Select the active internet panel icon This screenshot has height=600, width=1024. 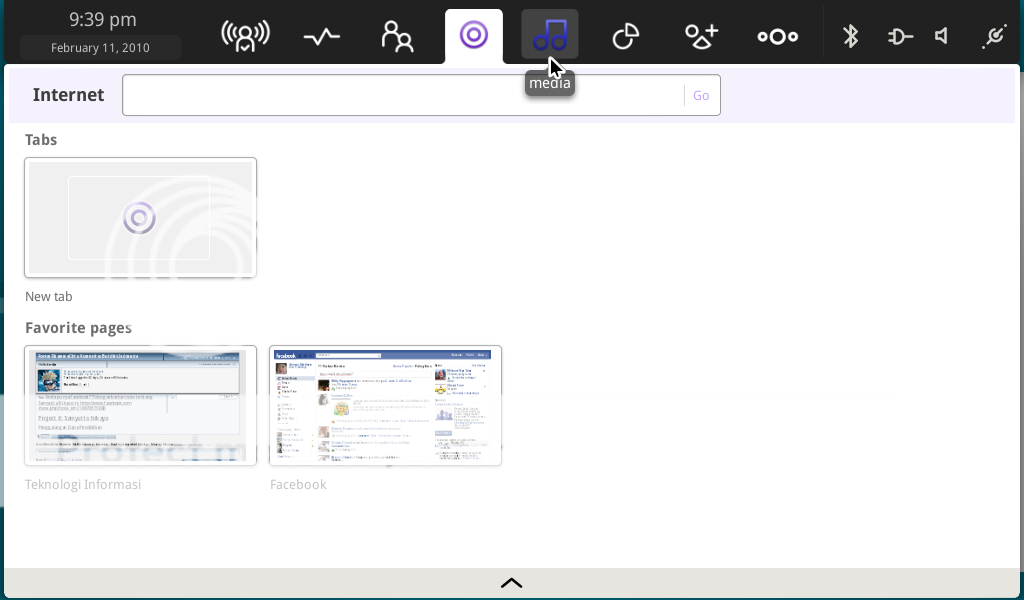pos(473,36)
